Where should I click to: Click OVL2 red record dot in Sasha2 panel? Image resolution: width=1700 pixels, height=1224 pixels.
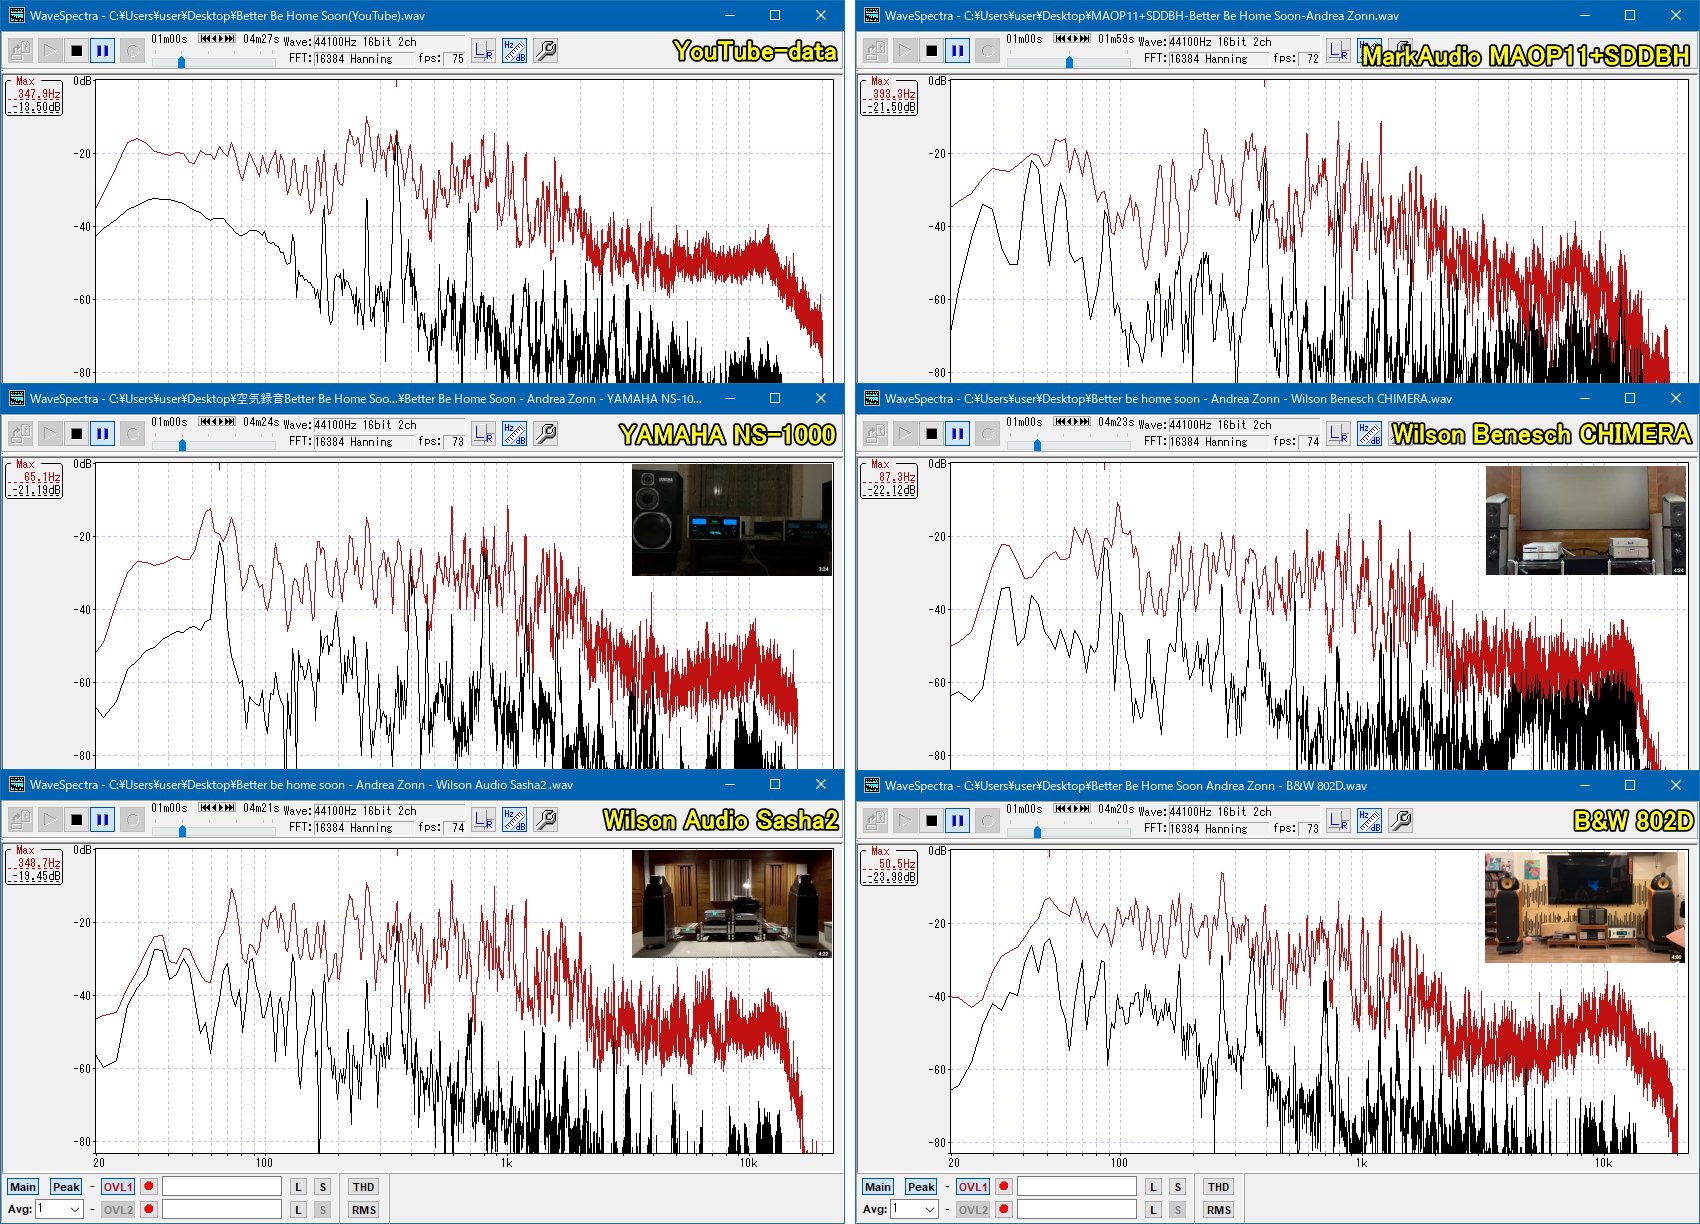point(149,1209)
